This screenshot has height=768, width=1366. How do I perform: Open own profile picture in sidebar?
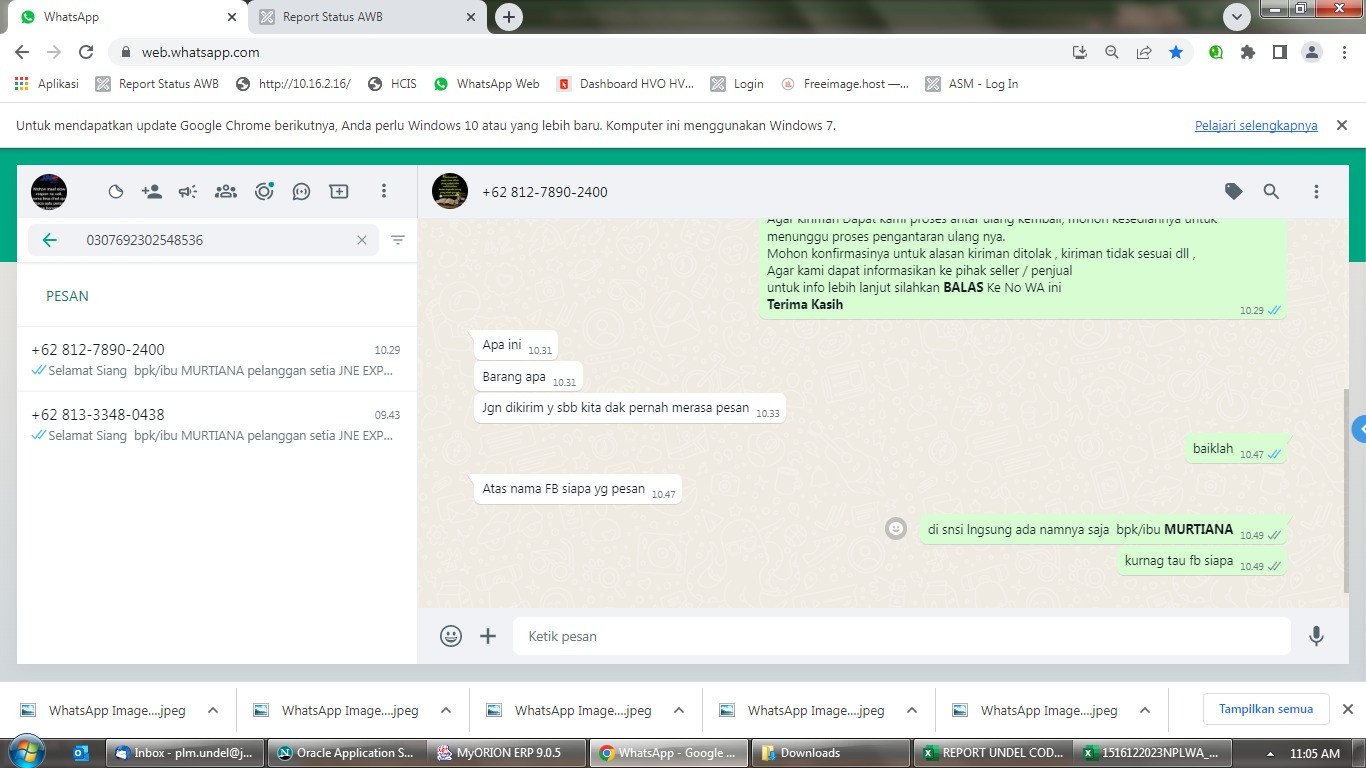(x=49, y=191)
